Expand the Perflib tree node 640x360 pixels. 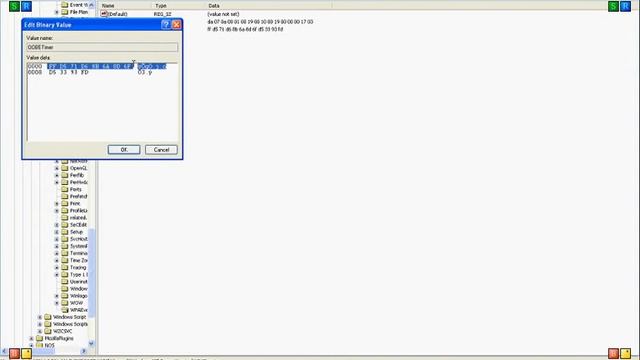tap(57, 175)
